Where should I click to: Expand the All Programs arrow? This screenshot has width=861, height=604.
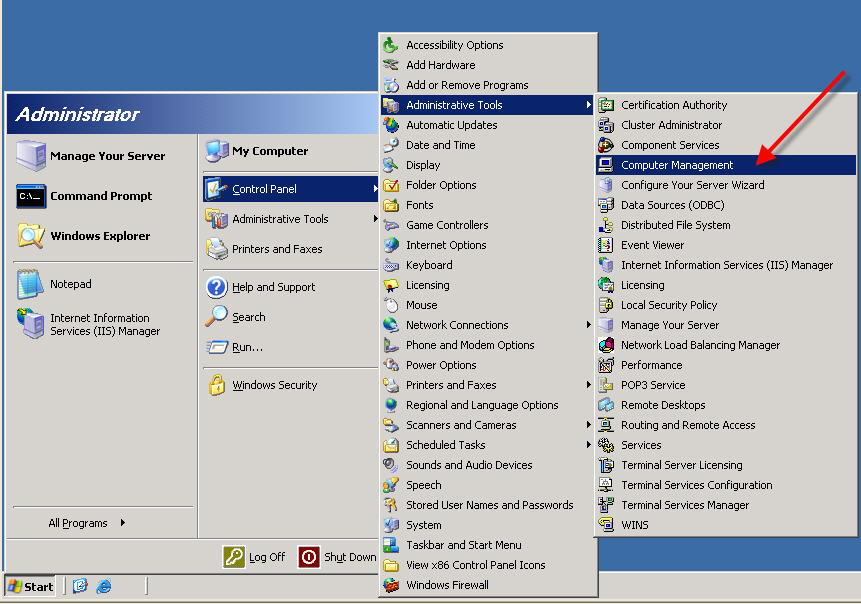(122, 523)
